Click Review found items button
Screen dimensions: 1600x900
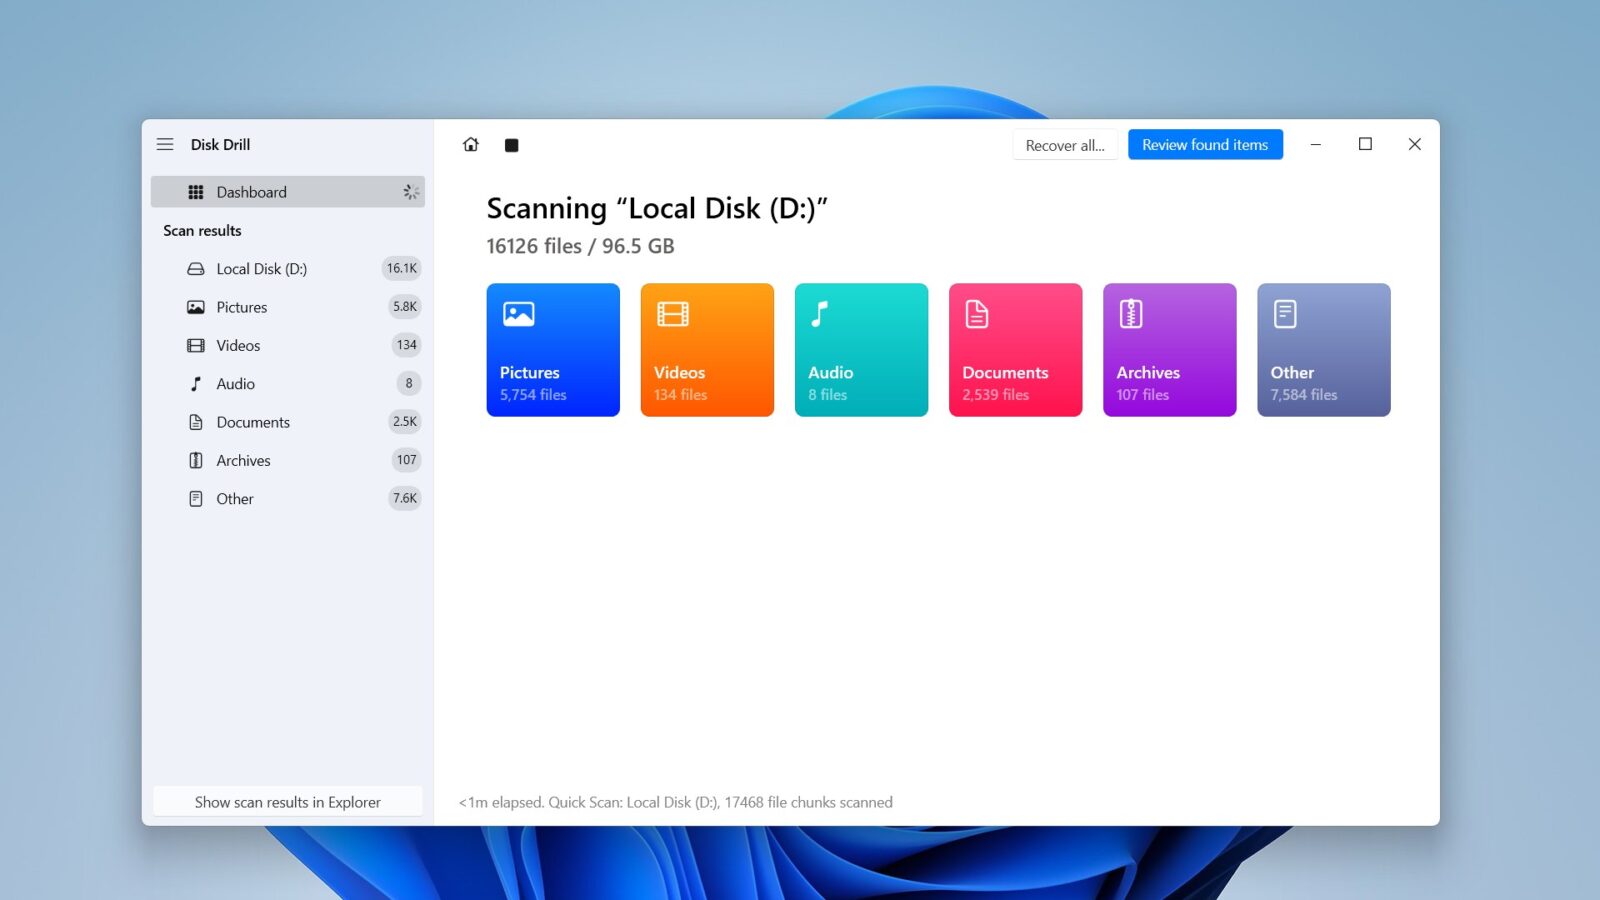pos(1205,145)
